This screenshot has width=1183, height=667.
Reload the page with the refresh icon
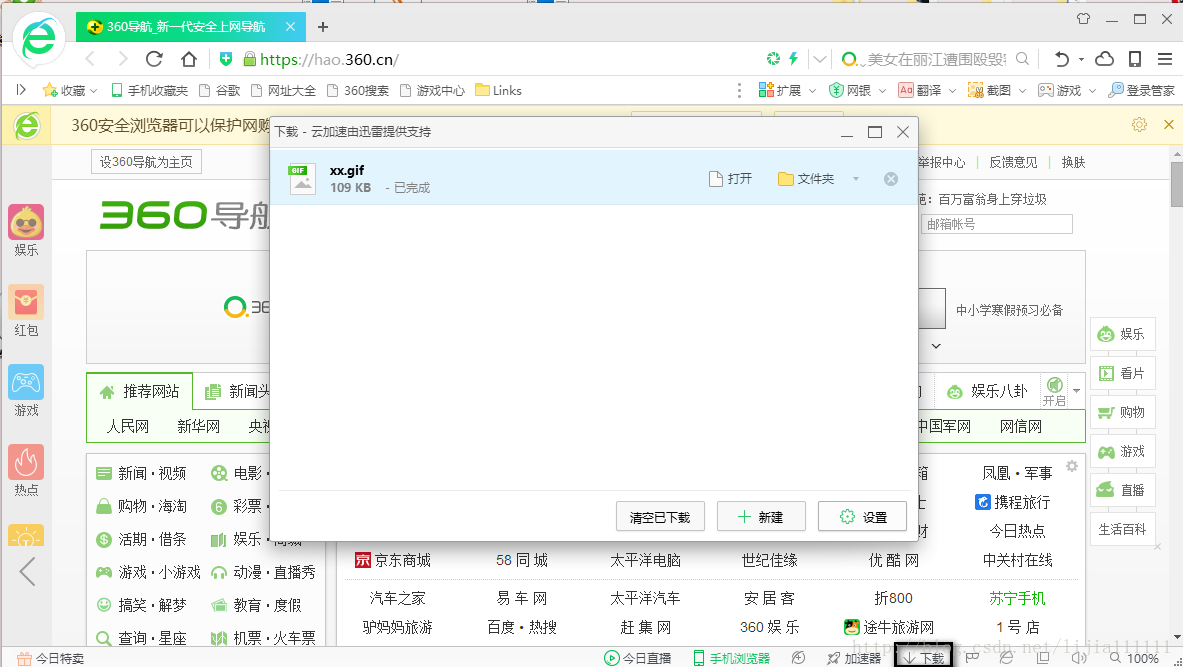pos(154,59)
